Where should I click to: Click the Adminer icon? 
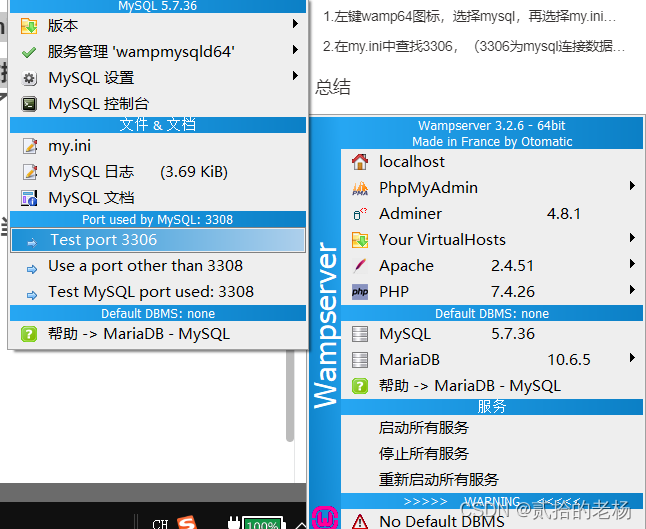[x=360, y=214]
